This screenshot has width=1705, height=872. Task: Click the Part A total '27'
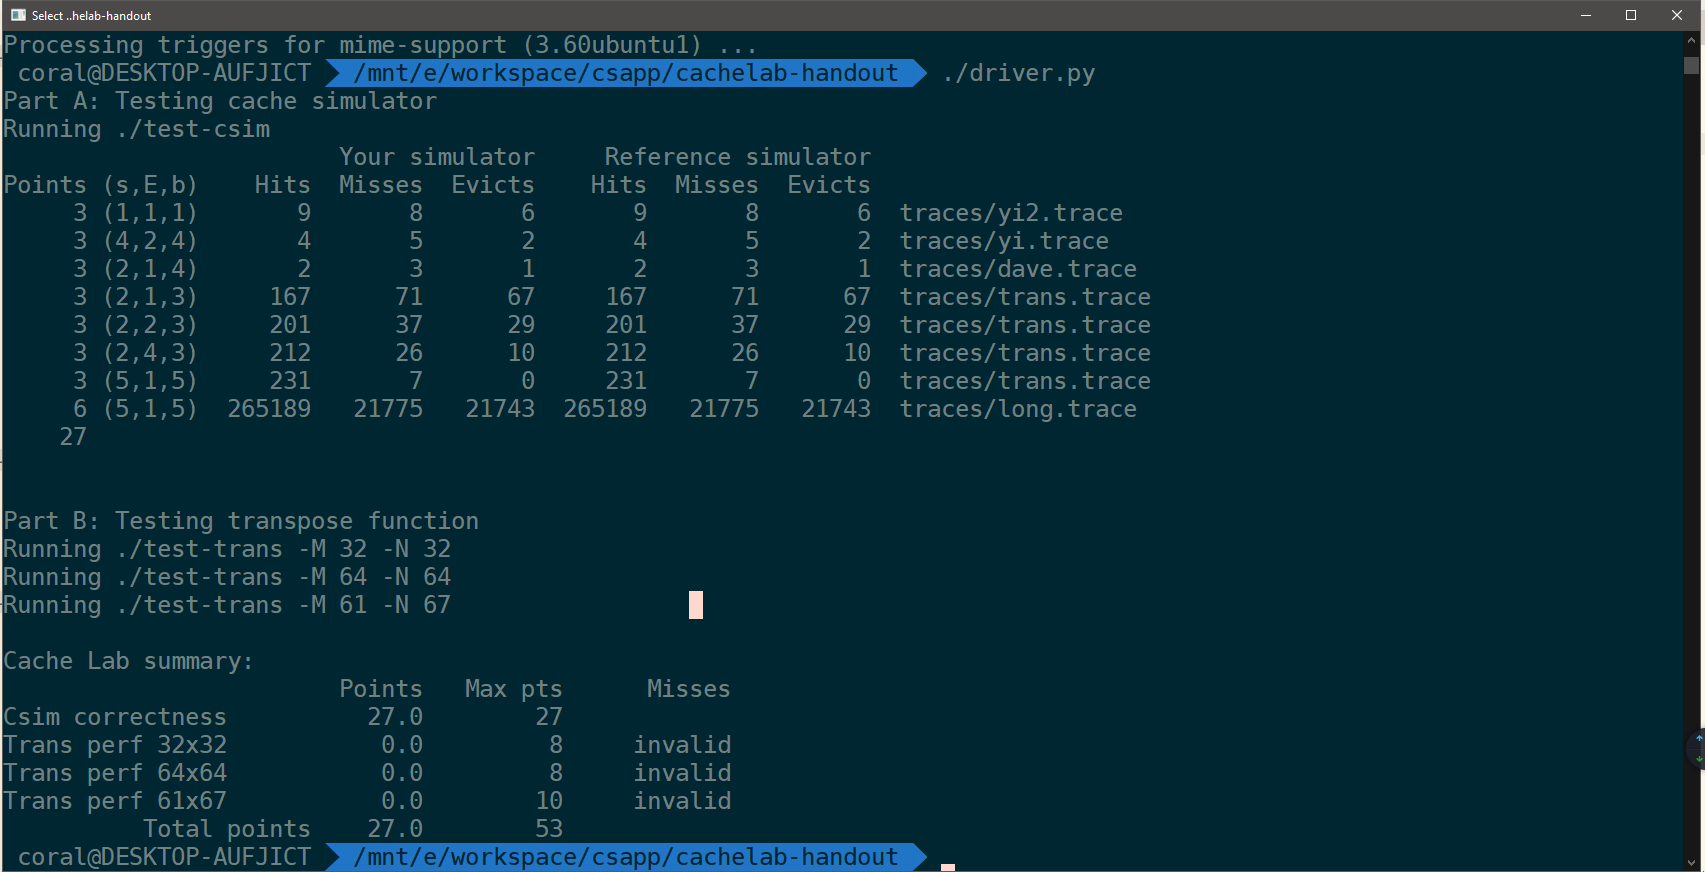point(73,437)
